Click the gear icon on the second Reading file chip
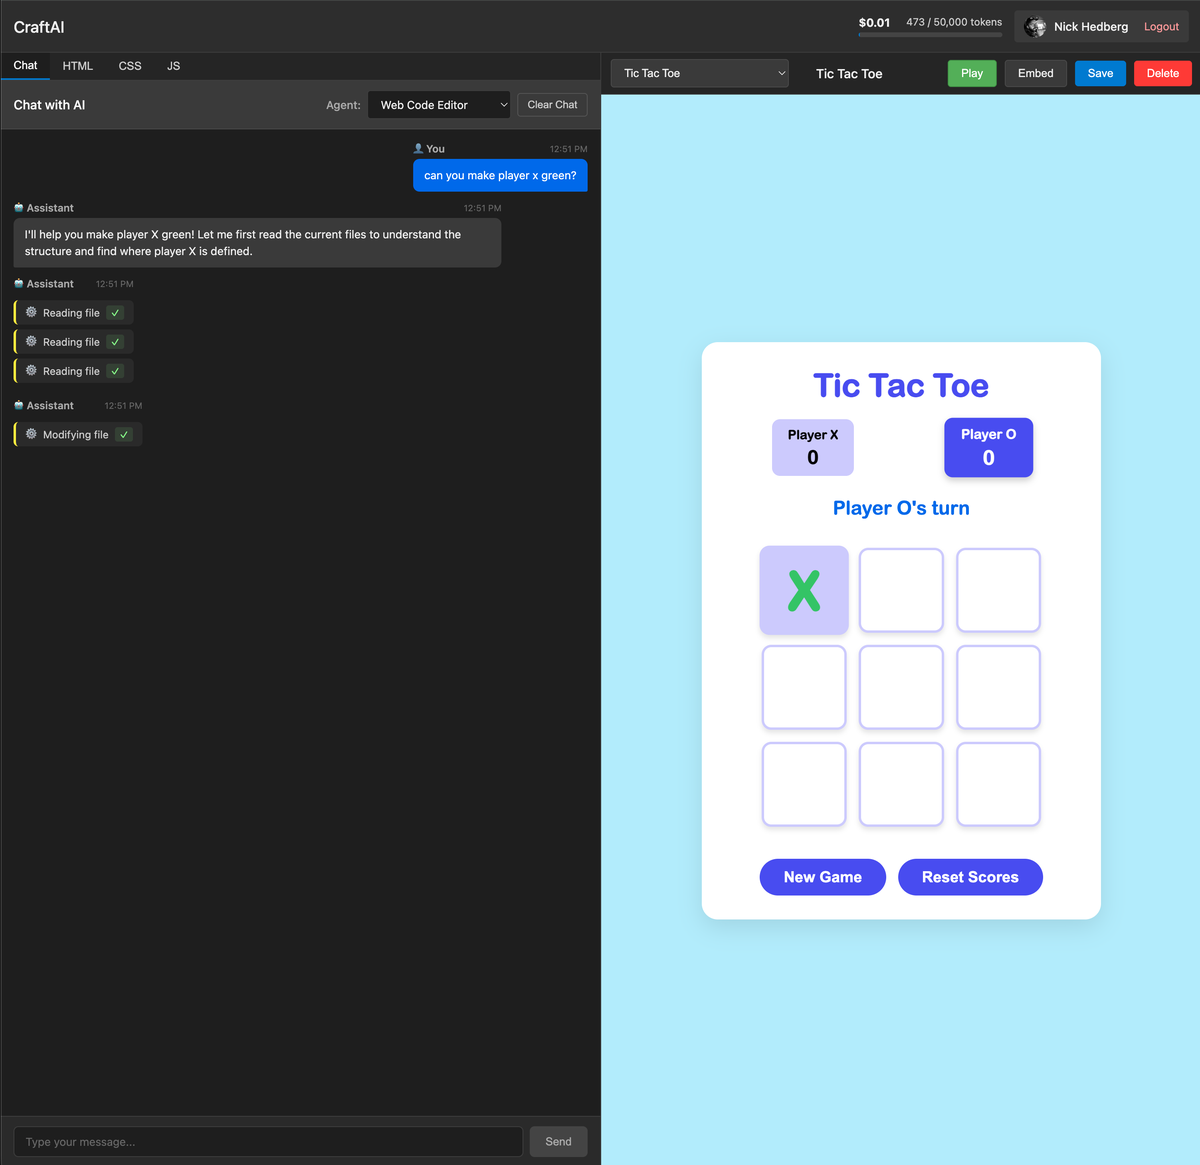Screen dimensions: 1200x1165 pos(31,341)
